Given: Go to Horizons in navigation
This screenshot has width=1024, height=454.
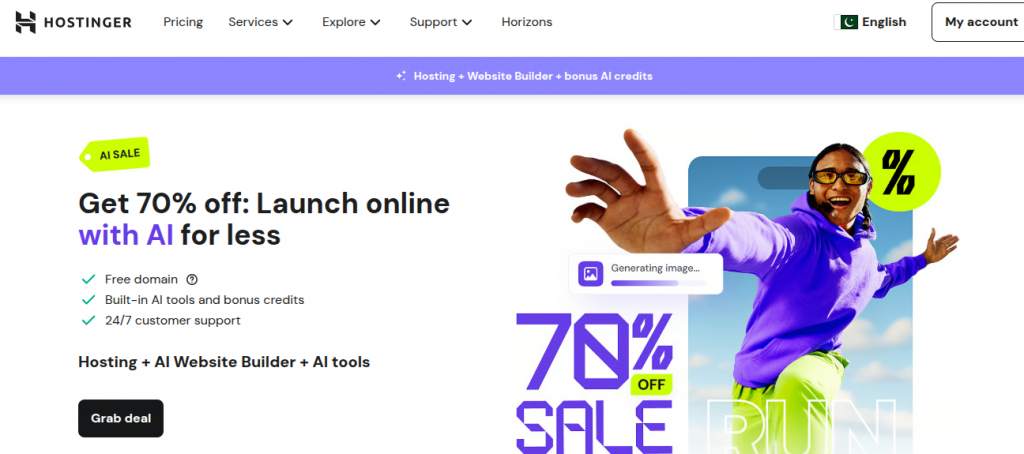Looking at the screenshot, I should (526, 22).
